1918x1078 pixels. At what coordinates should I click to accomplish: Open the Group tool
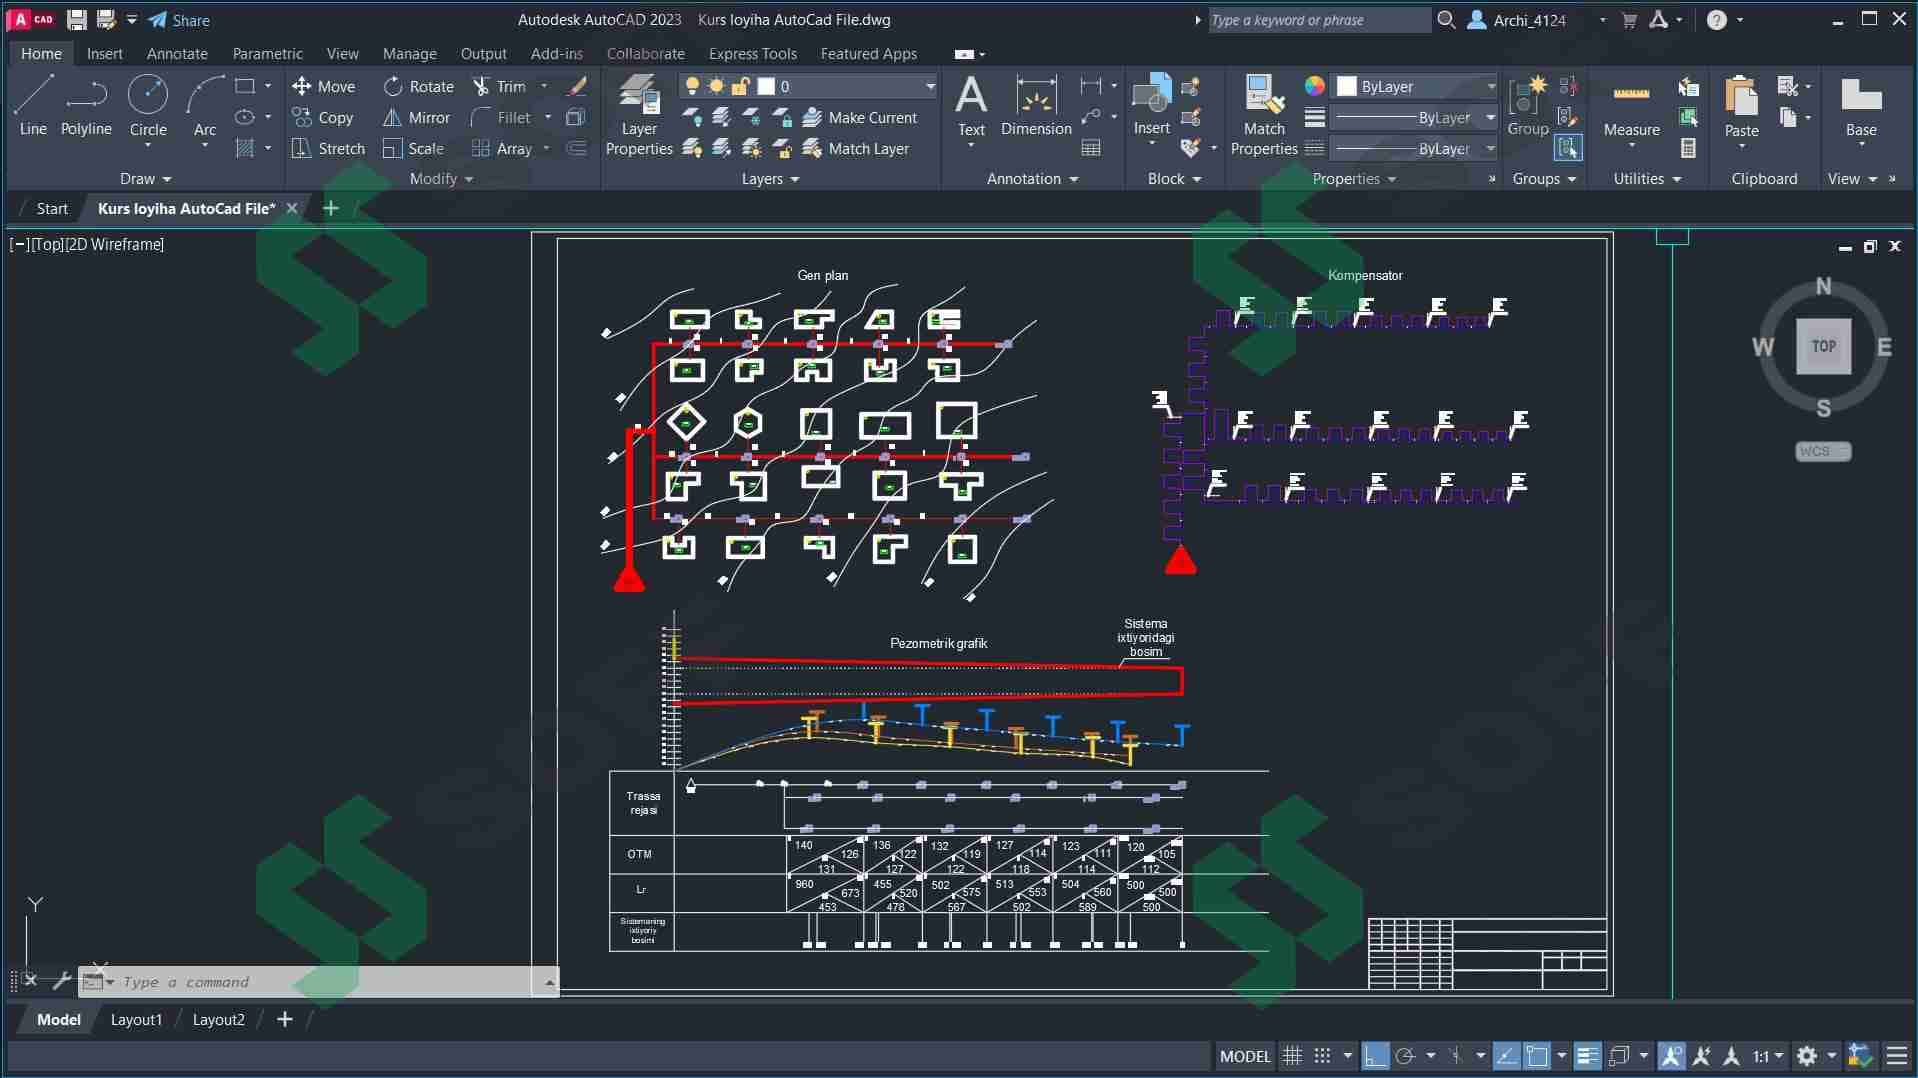click(x=1528, y=106)
